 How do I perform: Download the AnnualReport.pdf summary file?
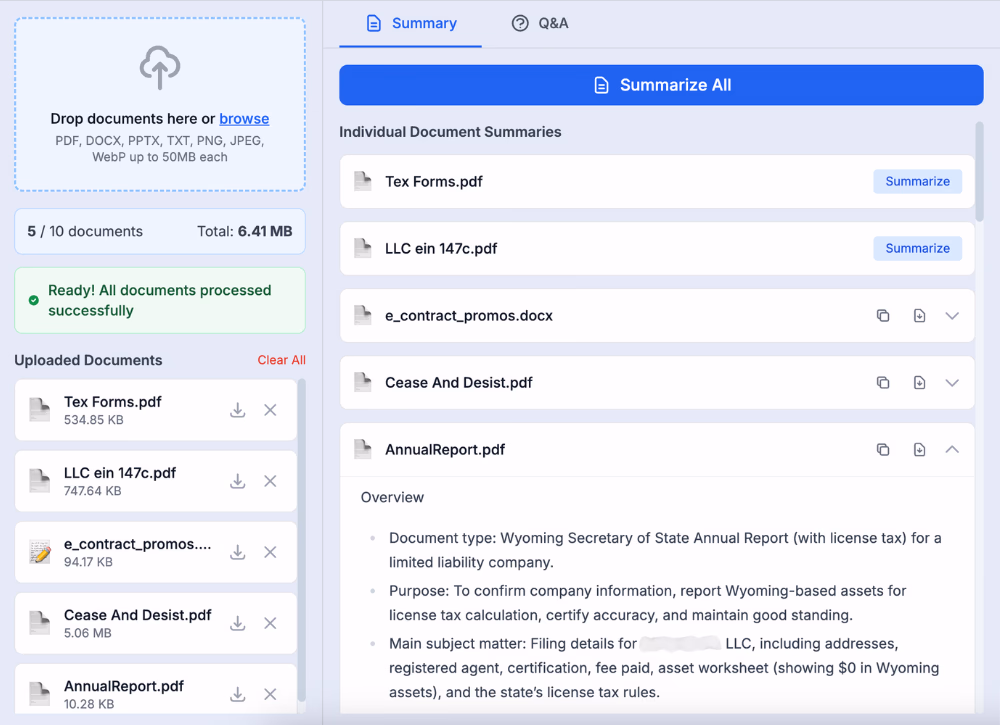[x=919, y=449]
